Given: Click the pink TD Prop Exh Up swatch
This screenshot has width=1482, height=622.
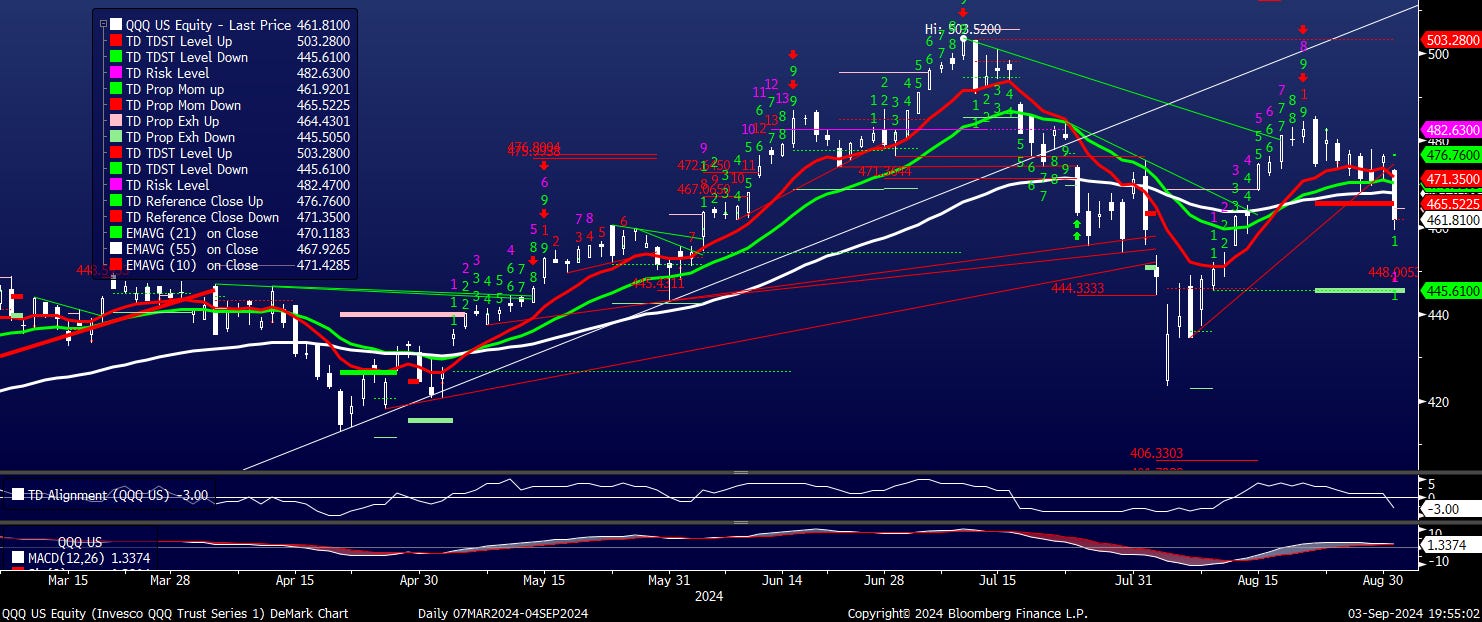Looking at the screenshot, I should coord(117,121).
